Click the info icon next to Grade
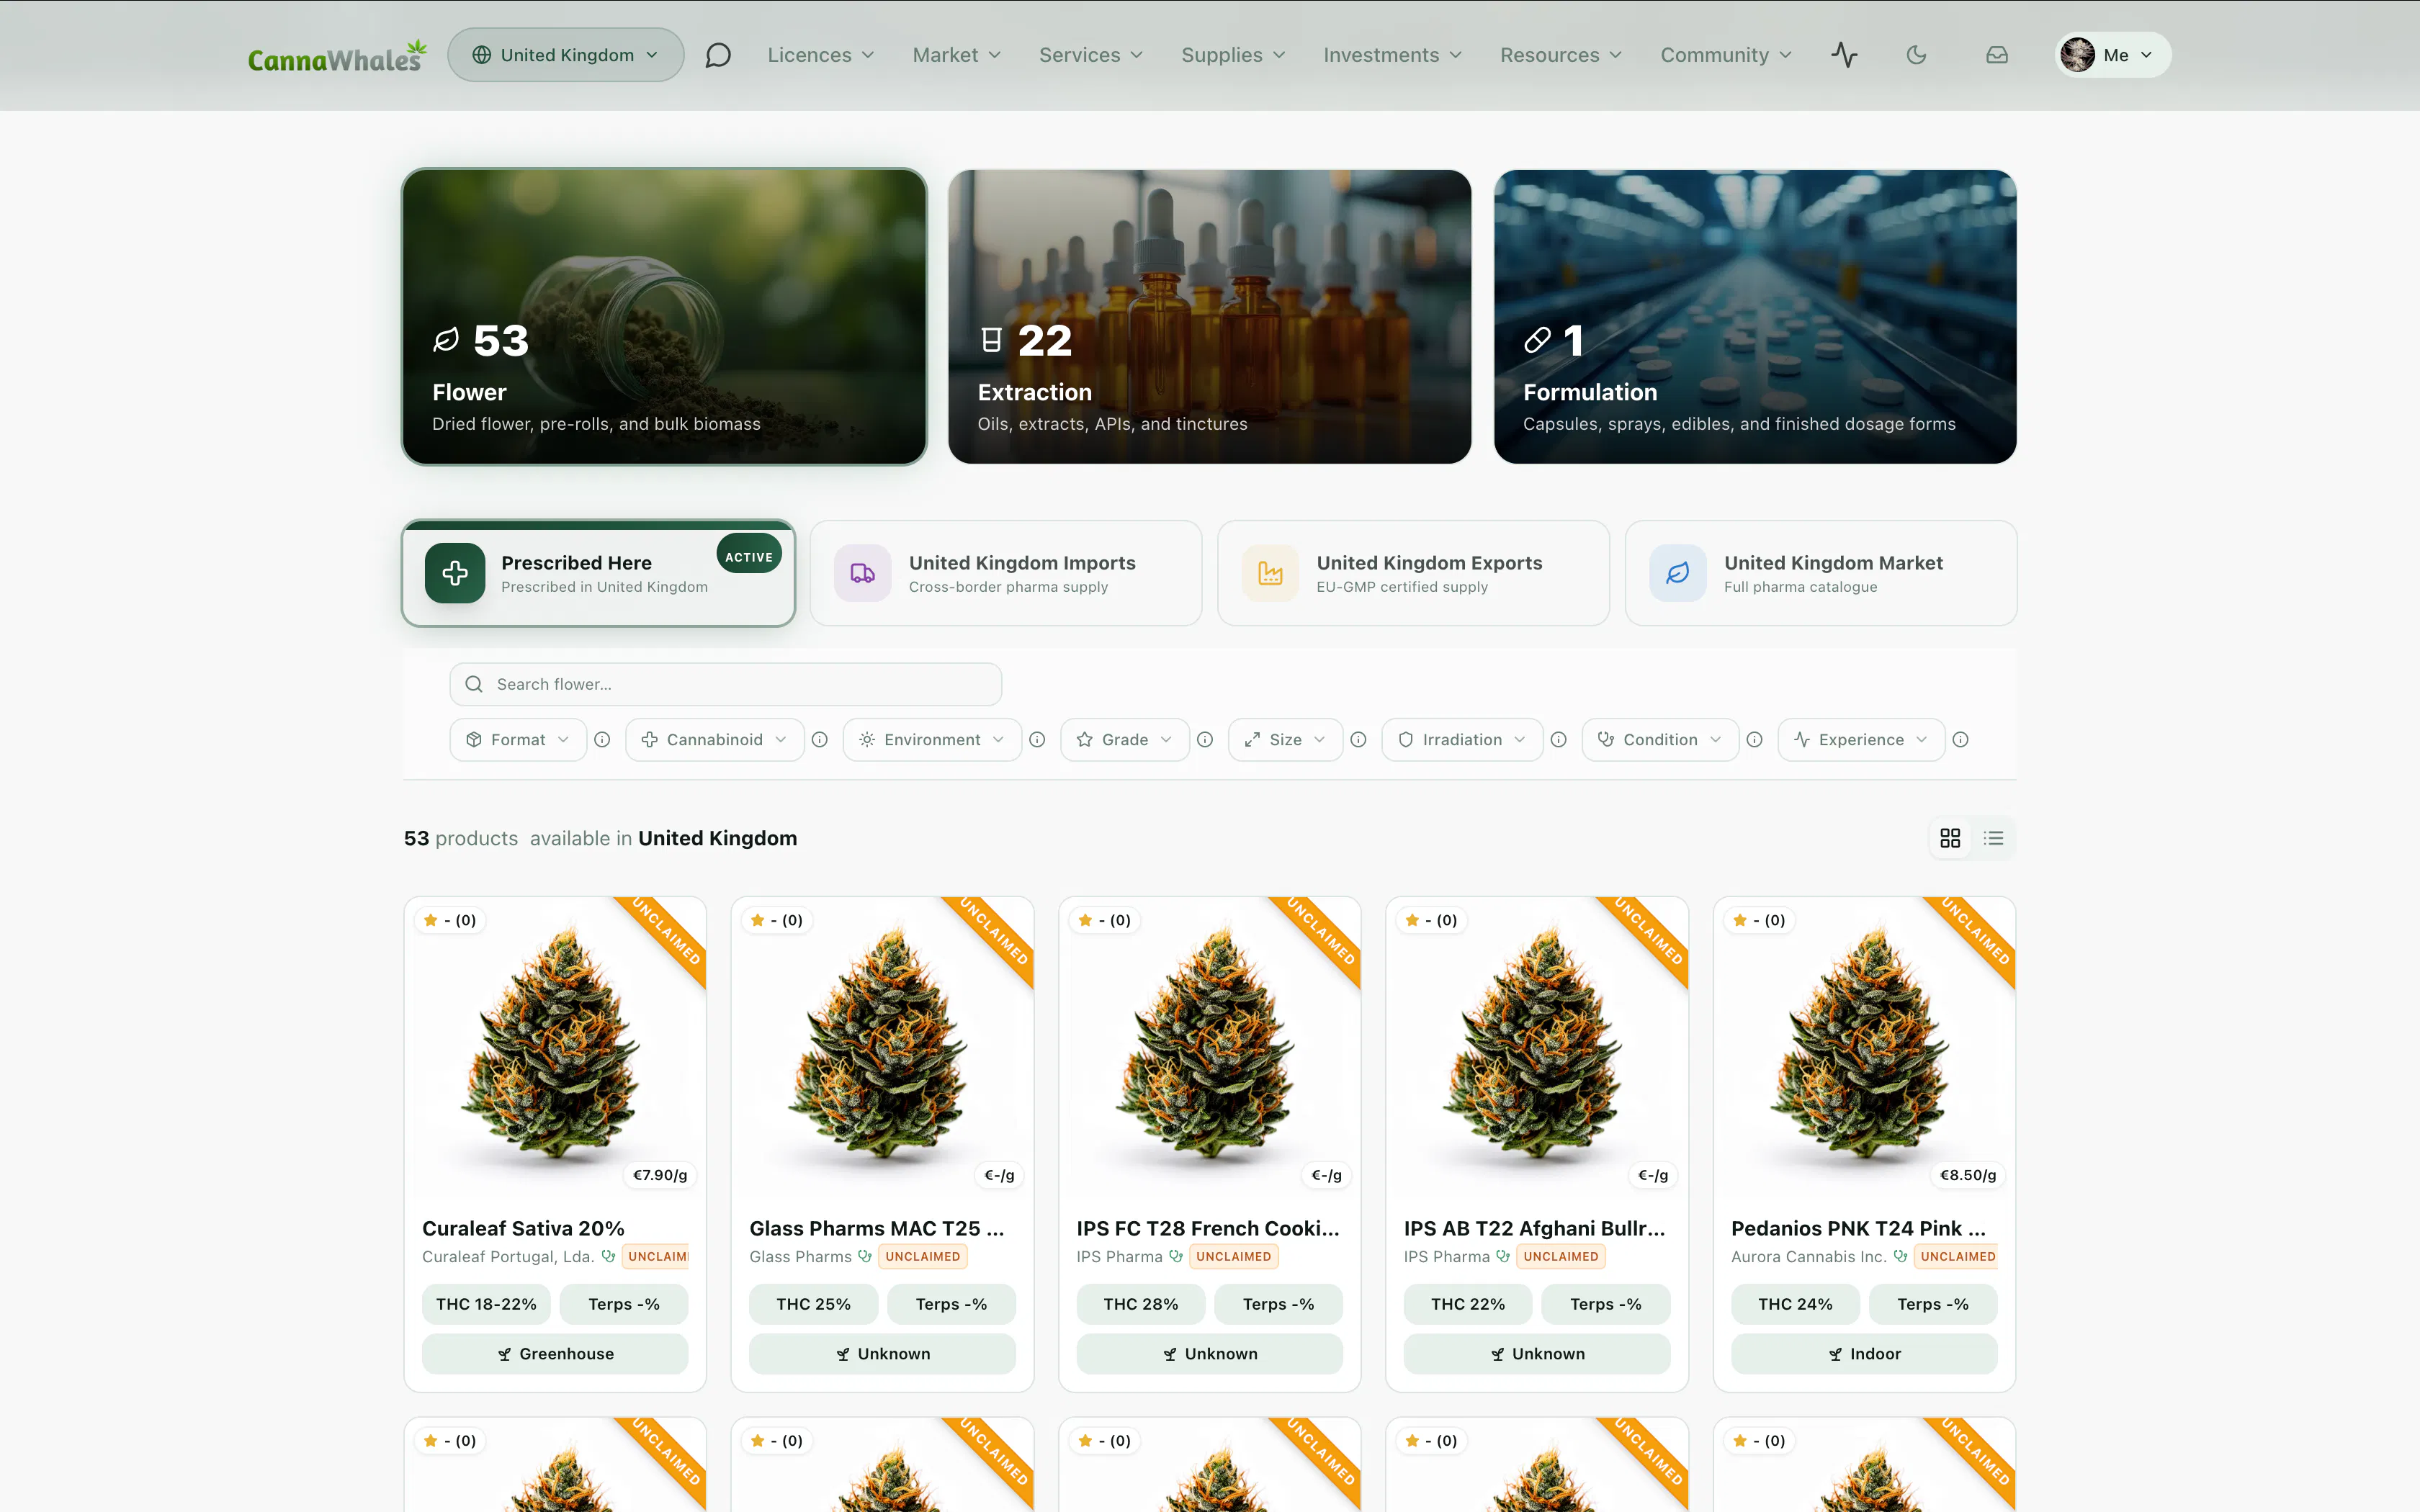Screen dimensions: 2420x1512 point(1205,740)
